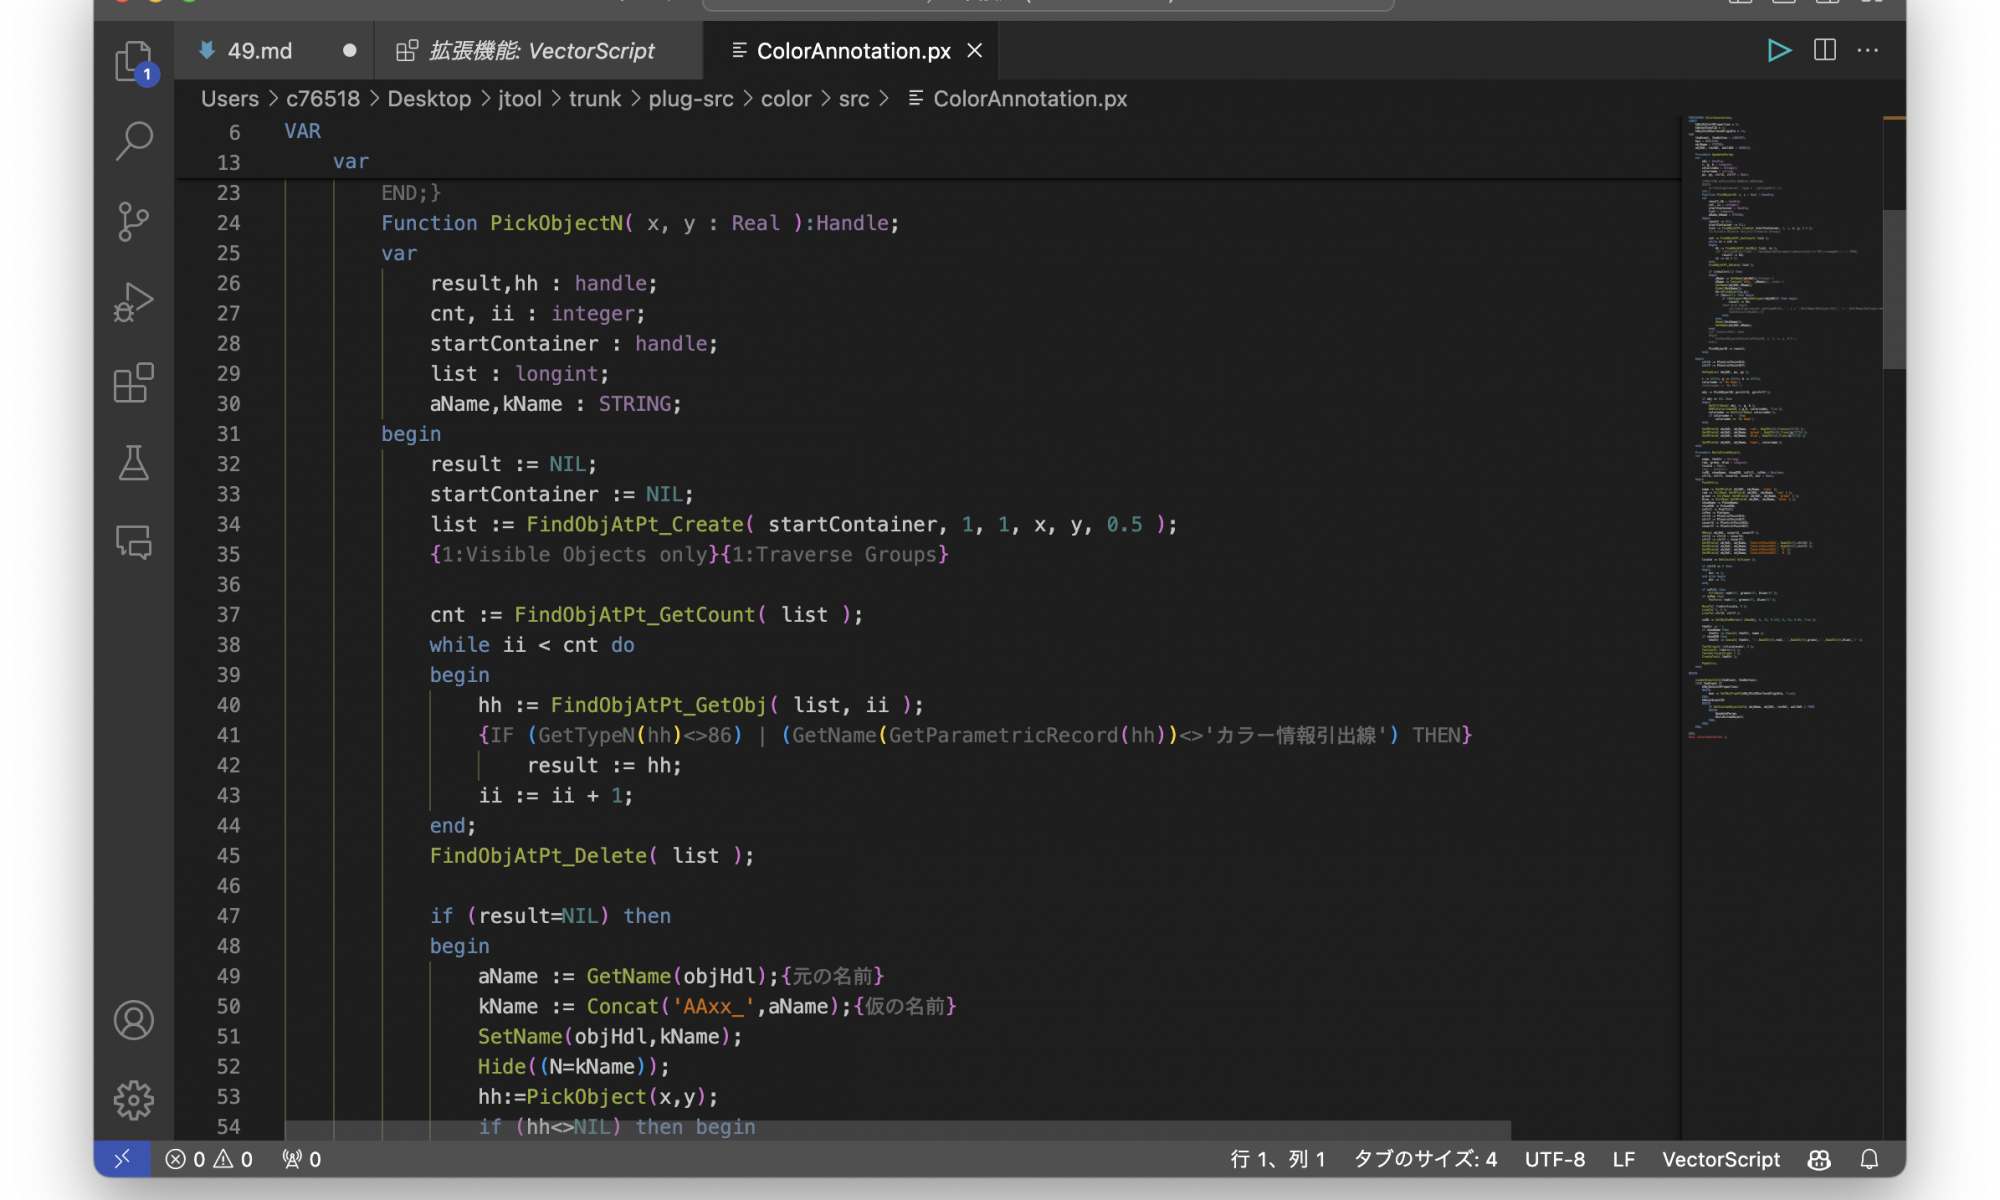The height and width of the screenshot is (1200, 2000).
Task: Open the Explorer view in activity bar
Action: point(133,62)
